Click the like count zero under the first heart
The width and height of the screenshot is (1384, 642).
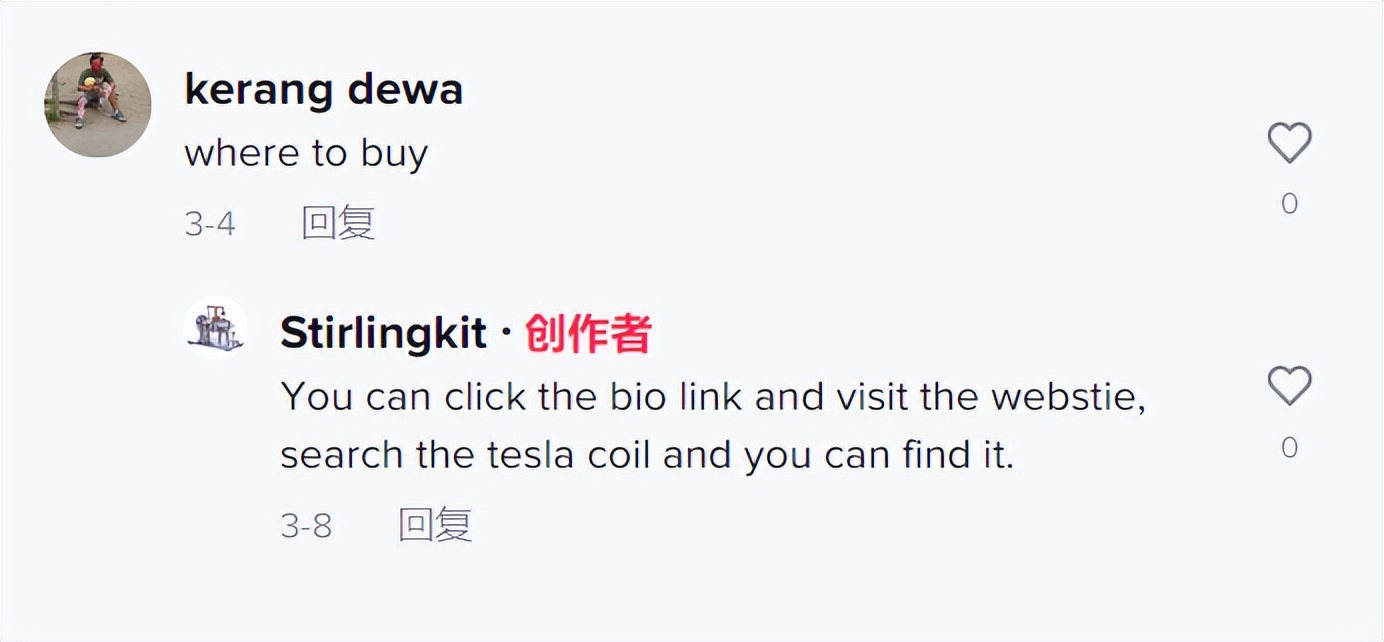(1289, 203)
